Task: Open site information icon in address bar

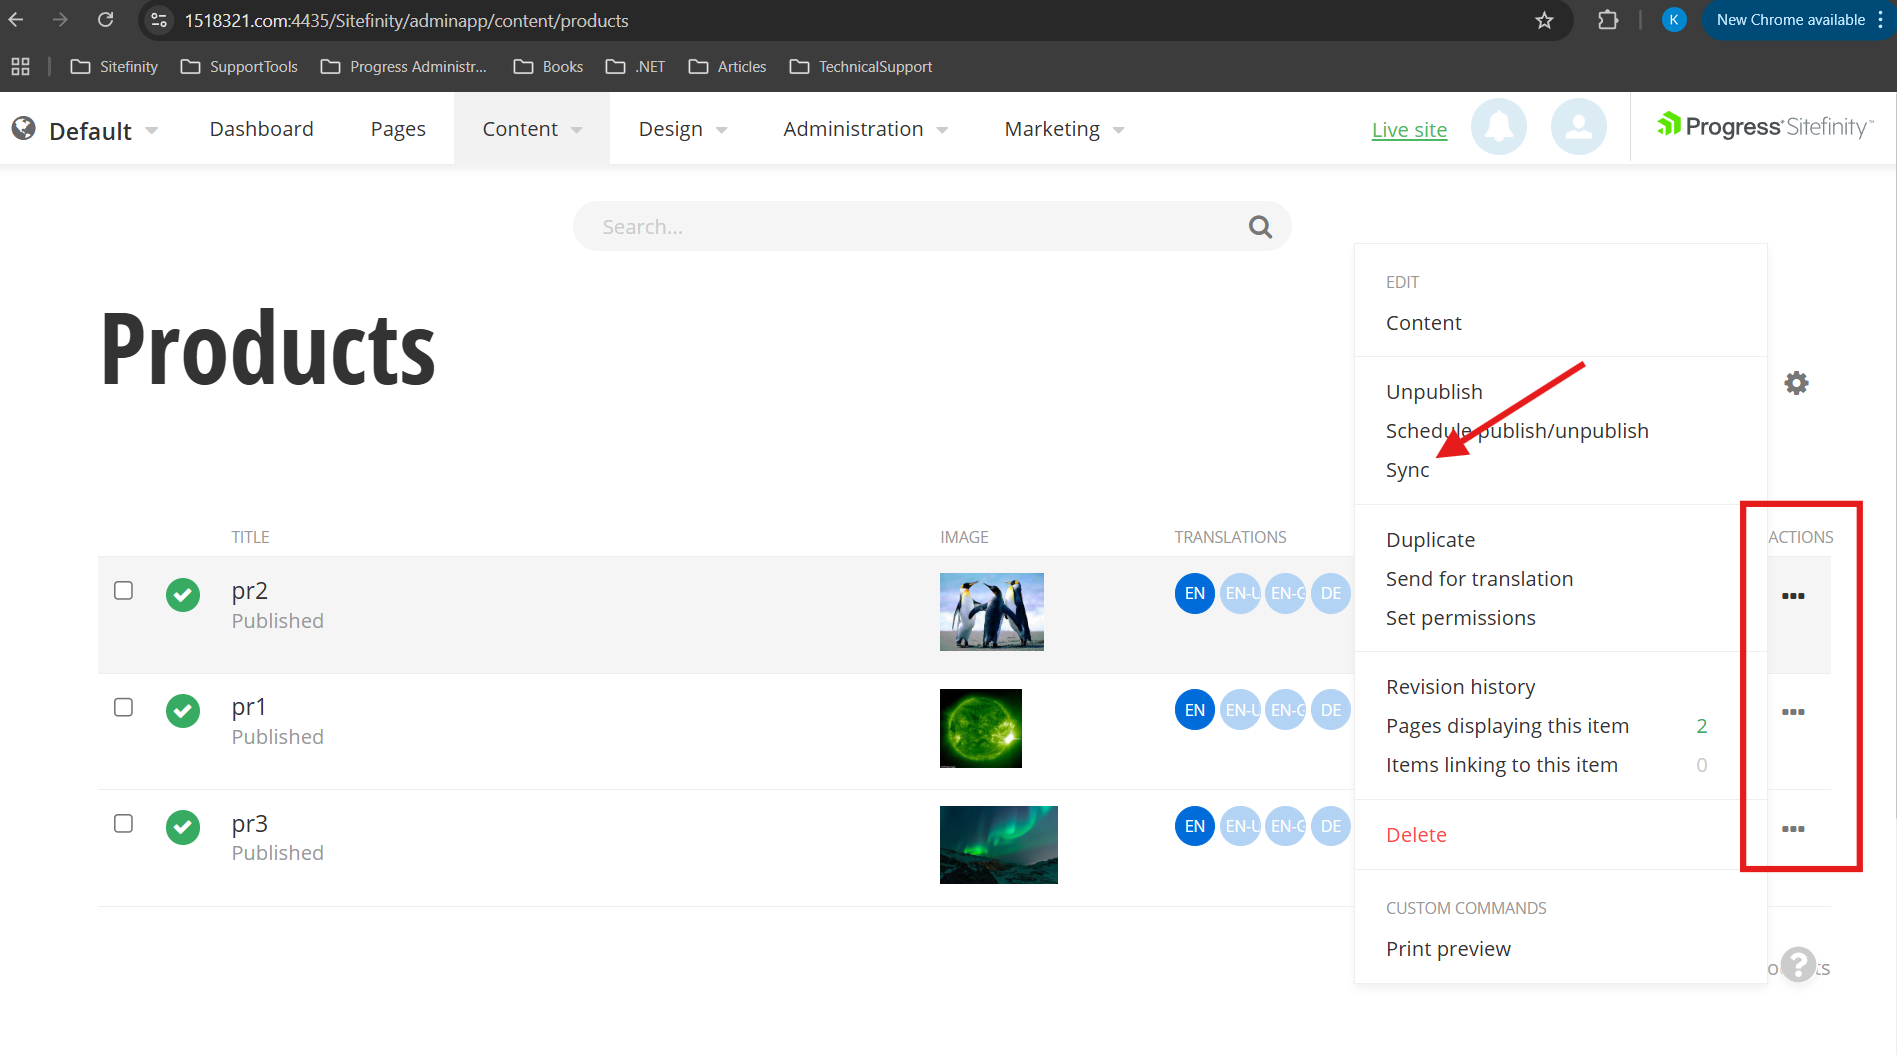Action: pyautogui.click(x=159, y=20)
